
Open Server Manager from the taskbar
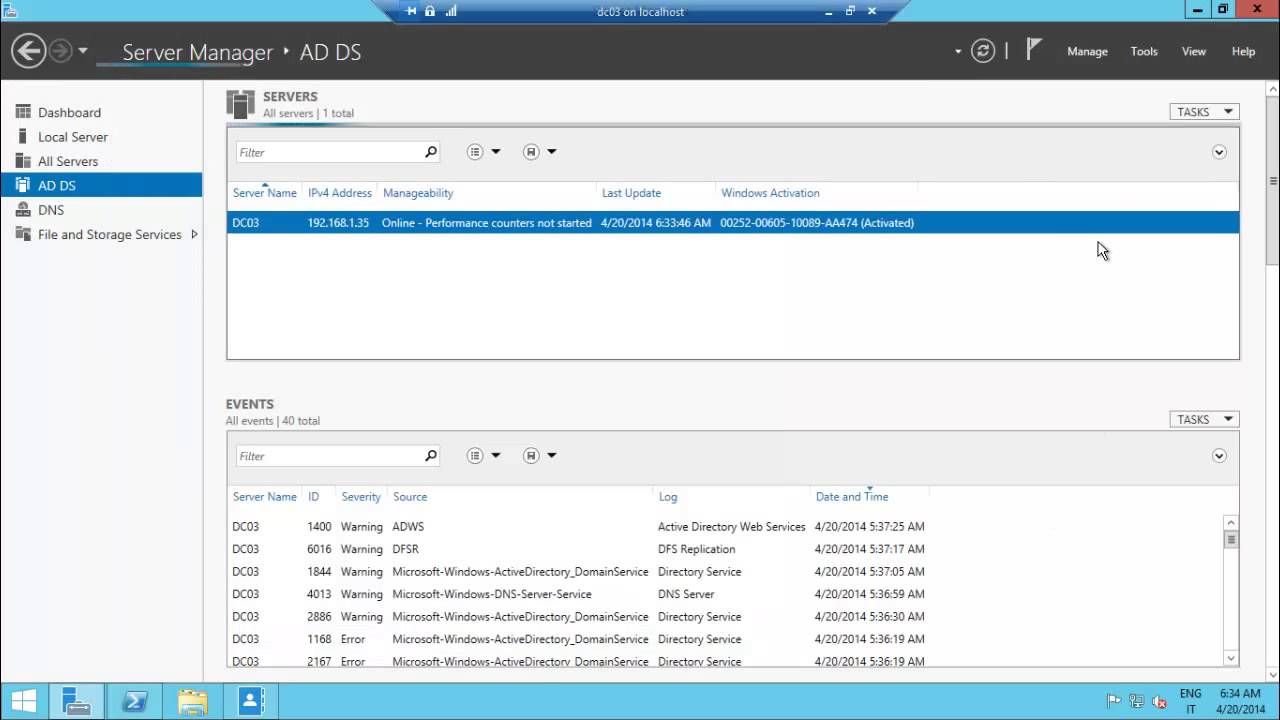[77, 701]
